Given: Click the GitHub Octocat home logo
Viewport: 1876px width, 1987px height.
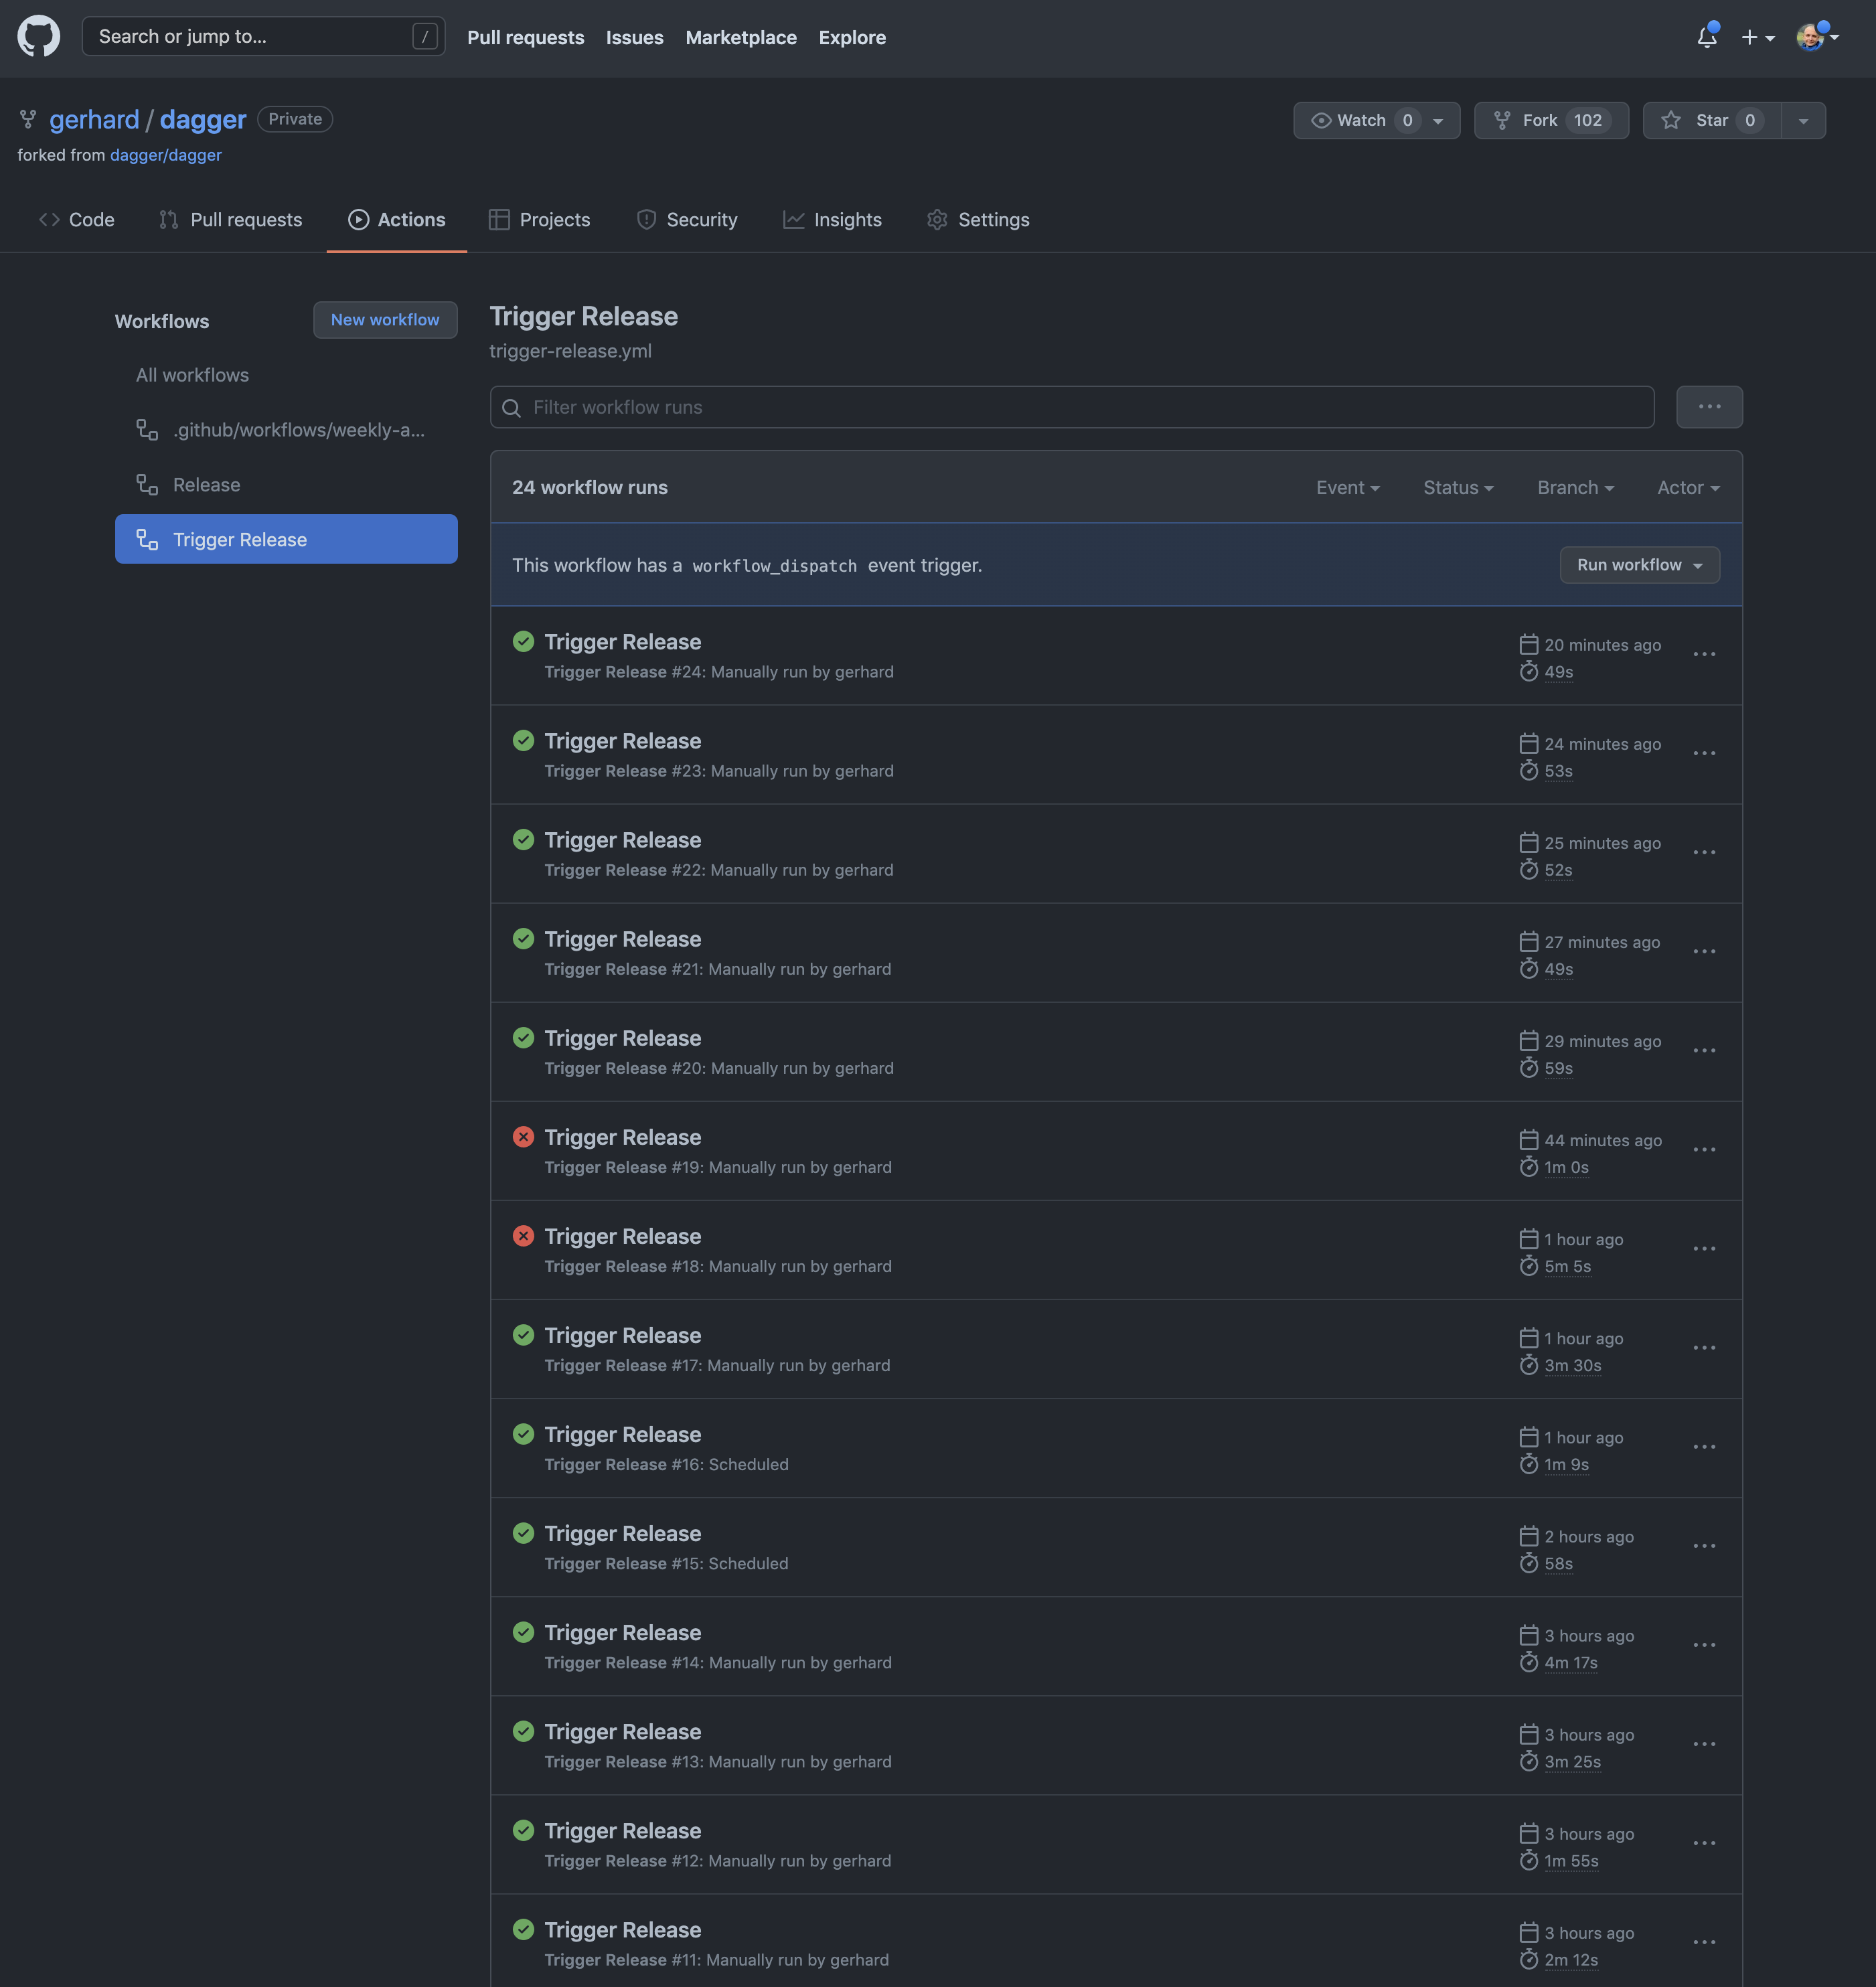Looking at the screenshot, I should coord(38,37).
